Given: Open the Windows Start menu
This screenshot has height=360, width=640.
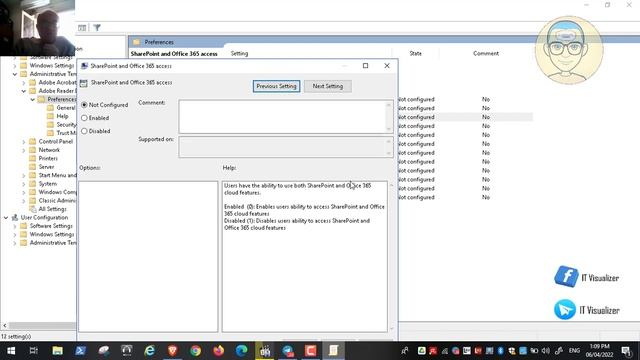Looking at the screenshot, I should tap(11, 351).
